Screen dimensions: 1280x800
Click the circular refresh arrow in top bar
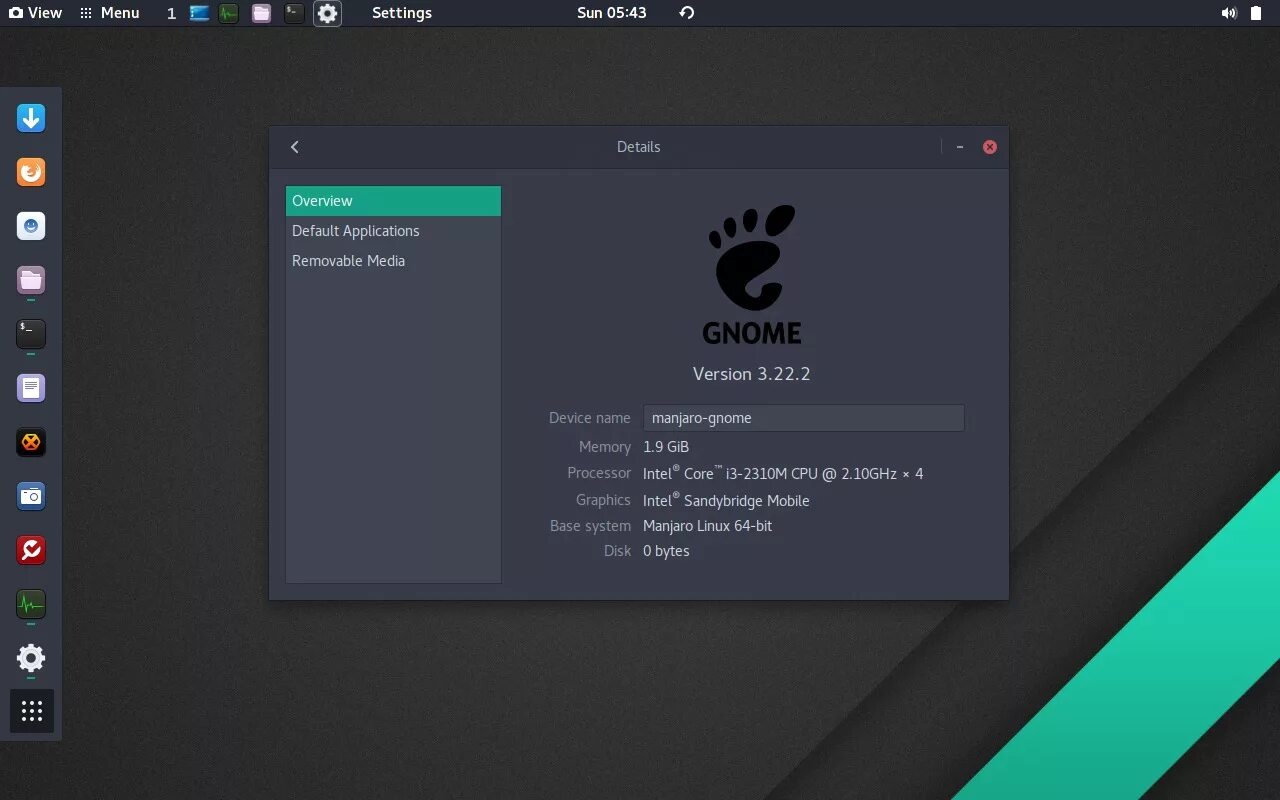686,13
